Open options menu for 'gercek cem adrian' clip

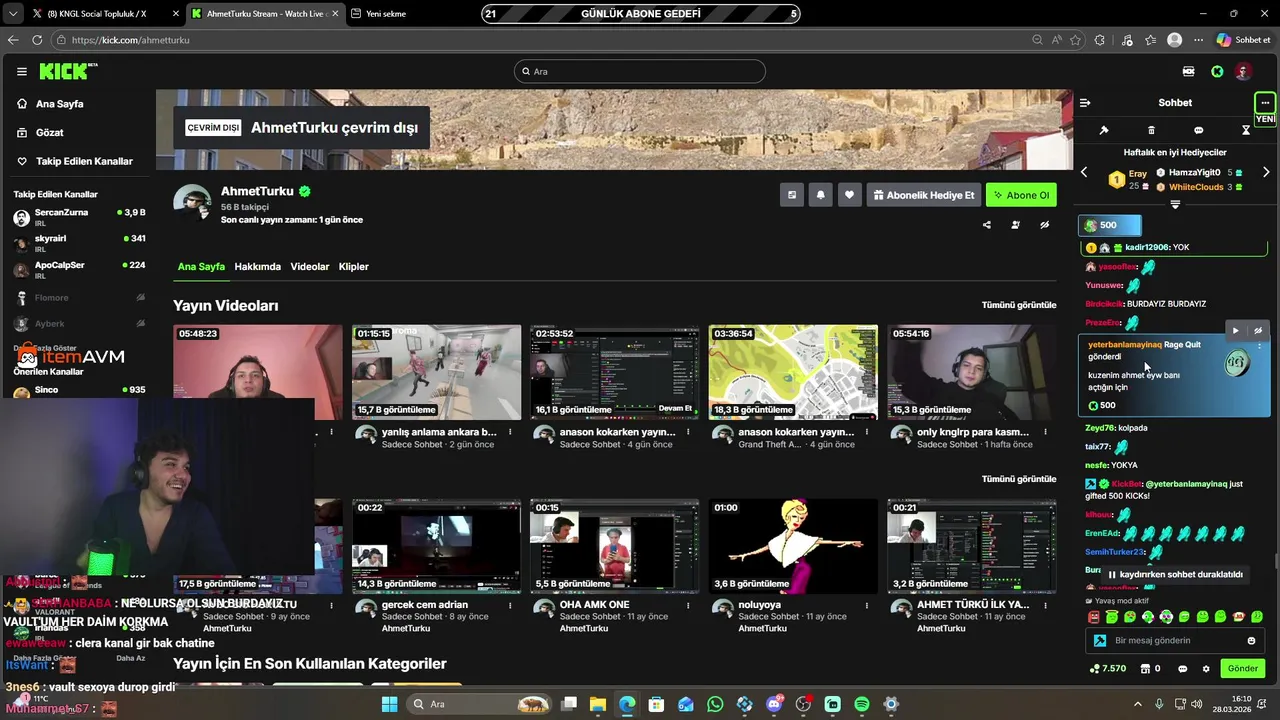click(510, 605)
